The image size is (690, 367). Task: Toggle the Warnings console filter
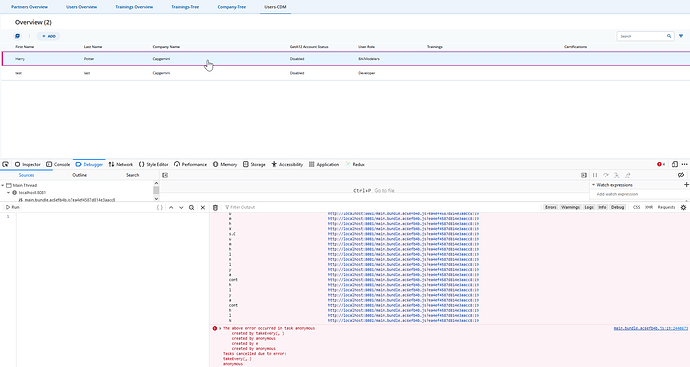570,207
